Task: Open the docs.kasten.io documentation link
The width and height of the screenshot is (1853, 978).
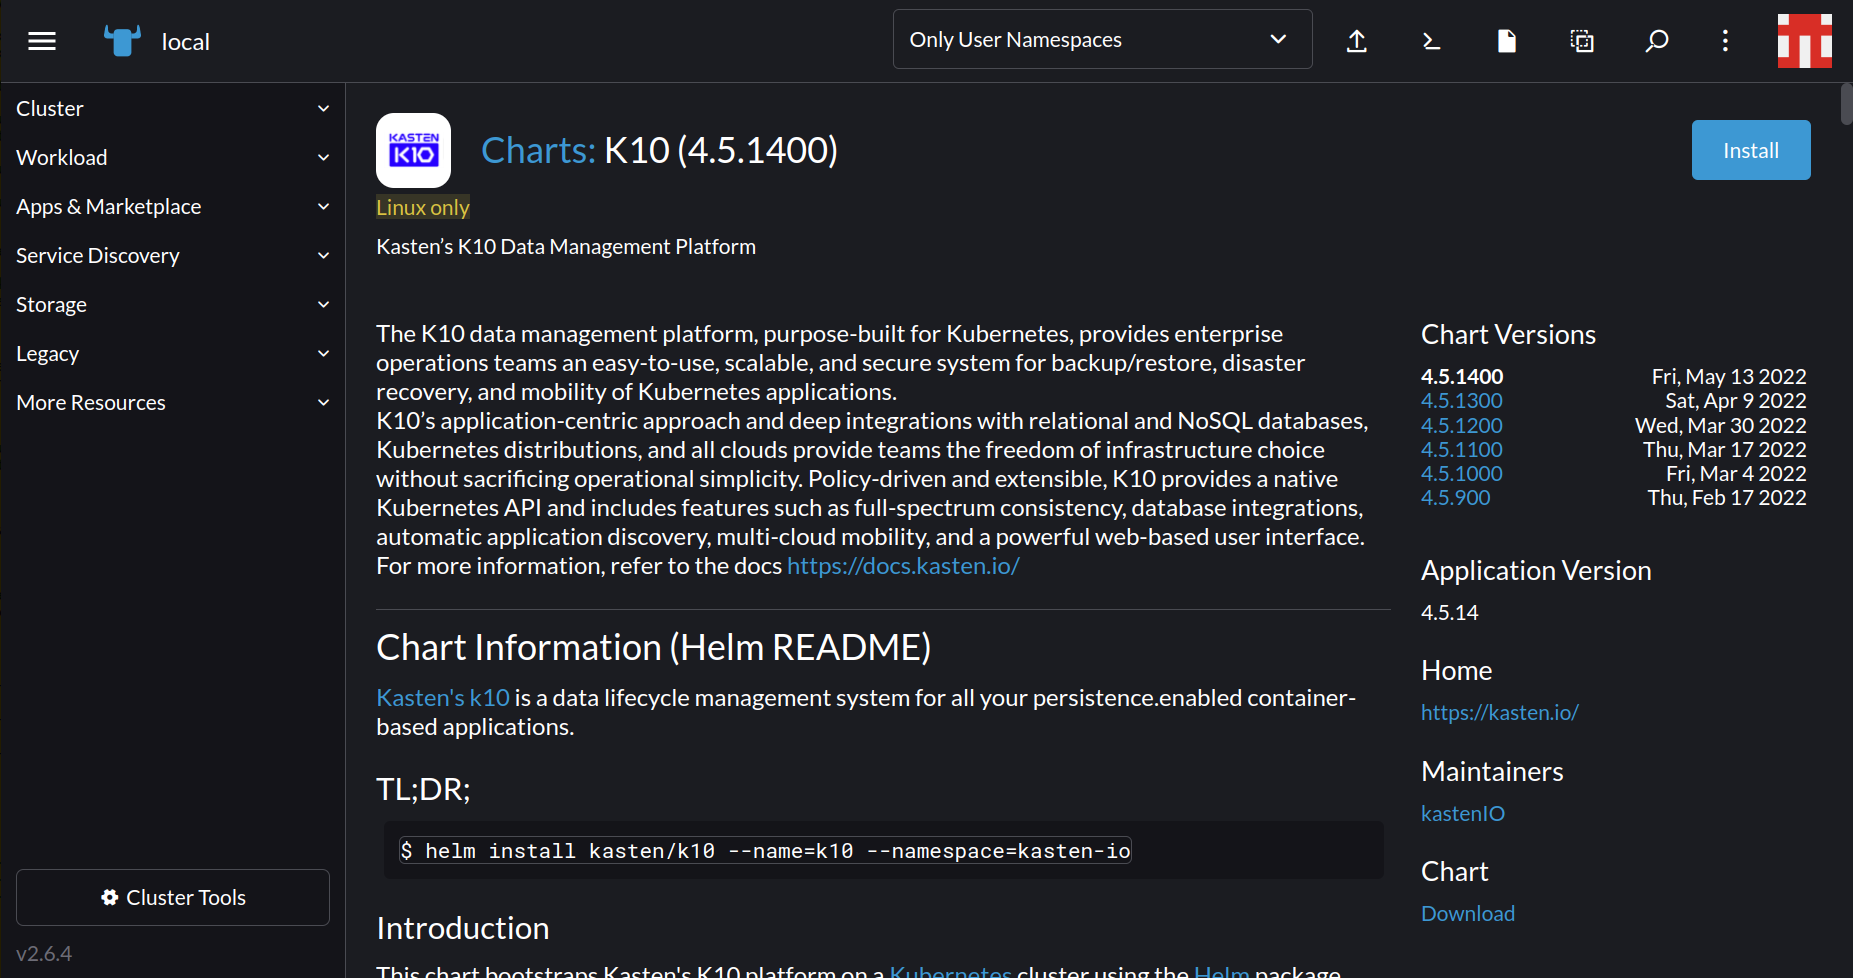Action: coord(902,566)
